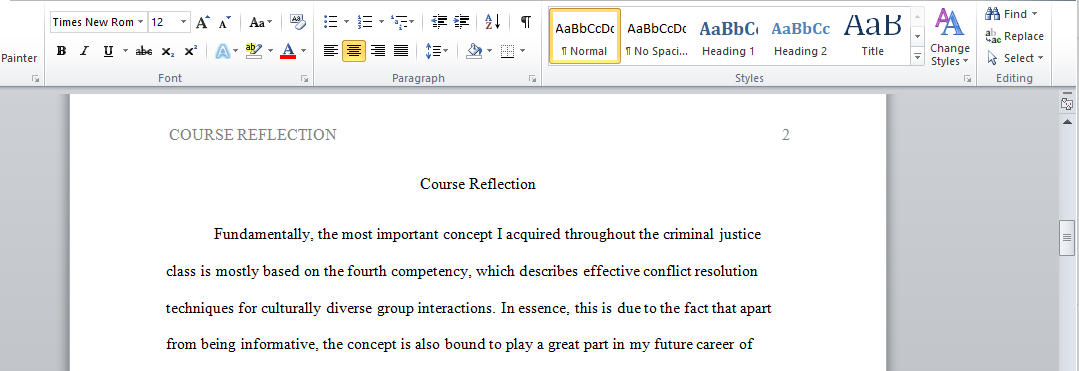Screen dimensions: 1079x371
Task: Click the Grow Font icon
Action: (x=202, y=23)
